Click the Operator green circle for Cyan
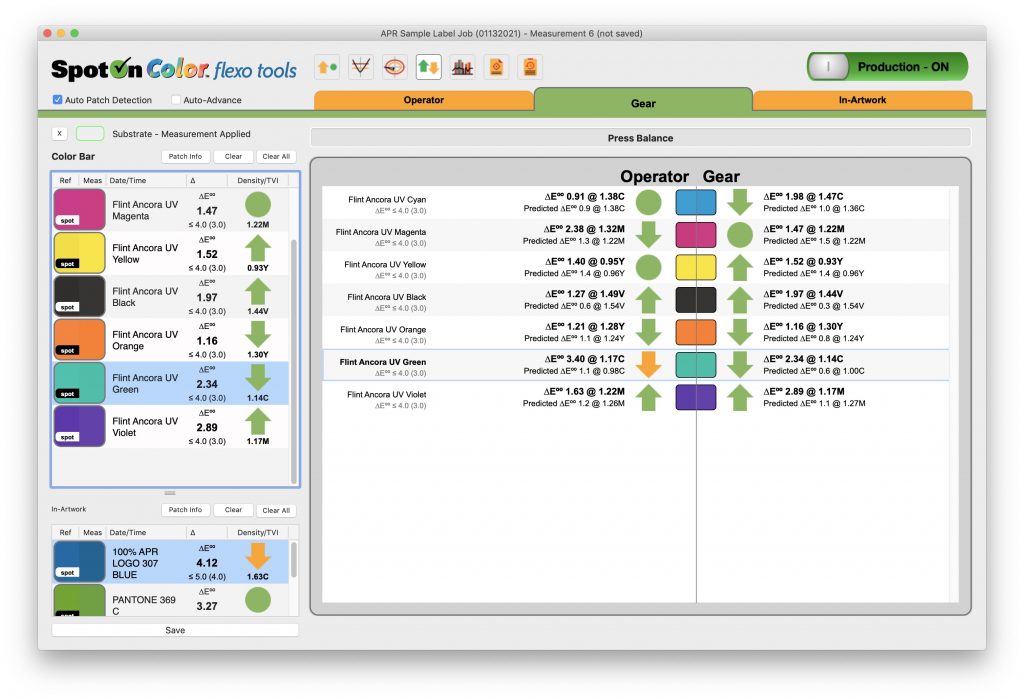This screenshot has height=700, width=1024. (648, 202)
